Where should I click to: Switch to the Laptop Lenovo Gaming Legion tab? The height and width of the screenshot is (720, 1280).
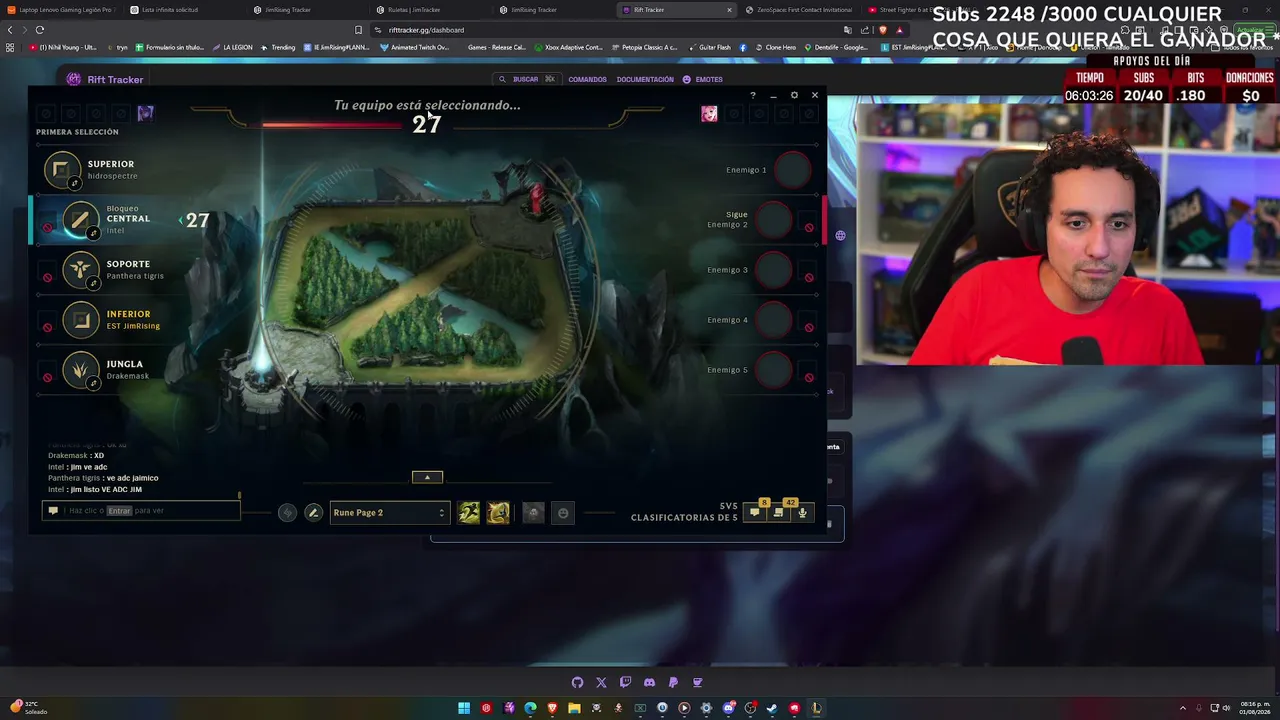[x=62, y=10]
